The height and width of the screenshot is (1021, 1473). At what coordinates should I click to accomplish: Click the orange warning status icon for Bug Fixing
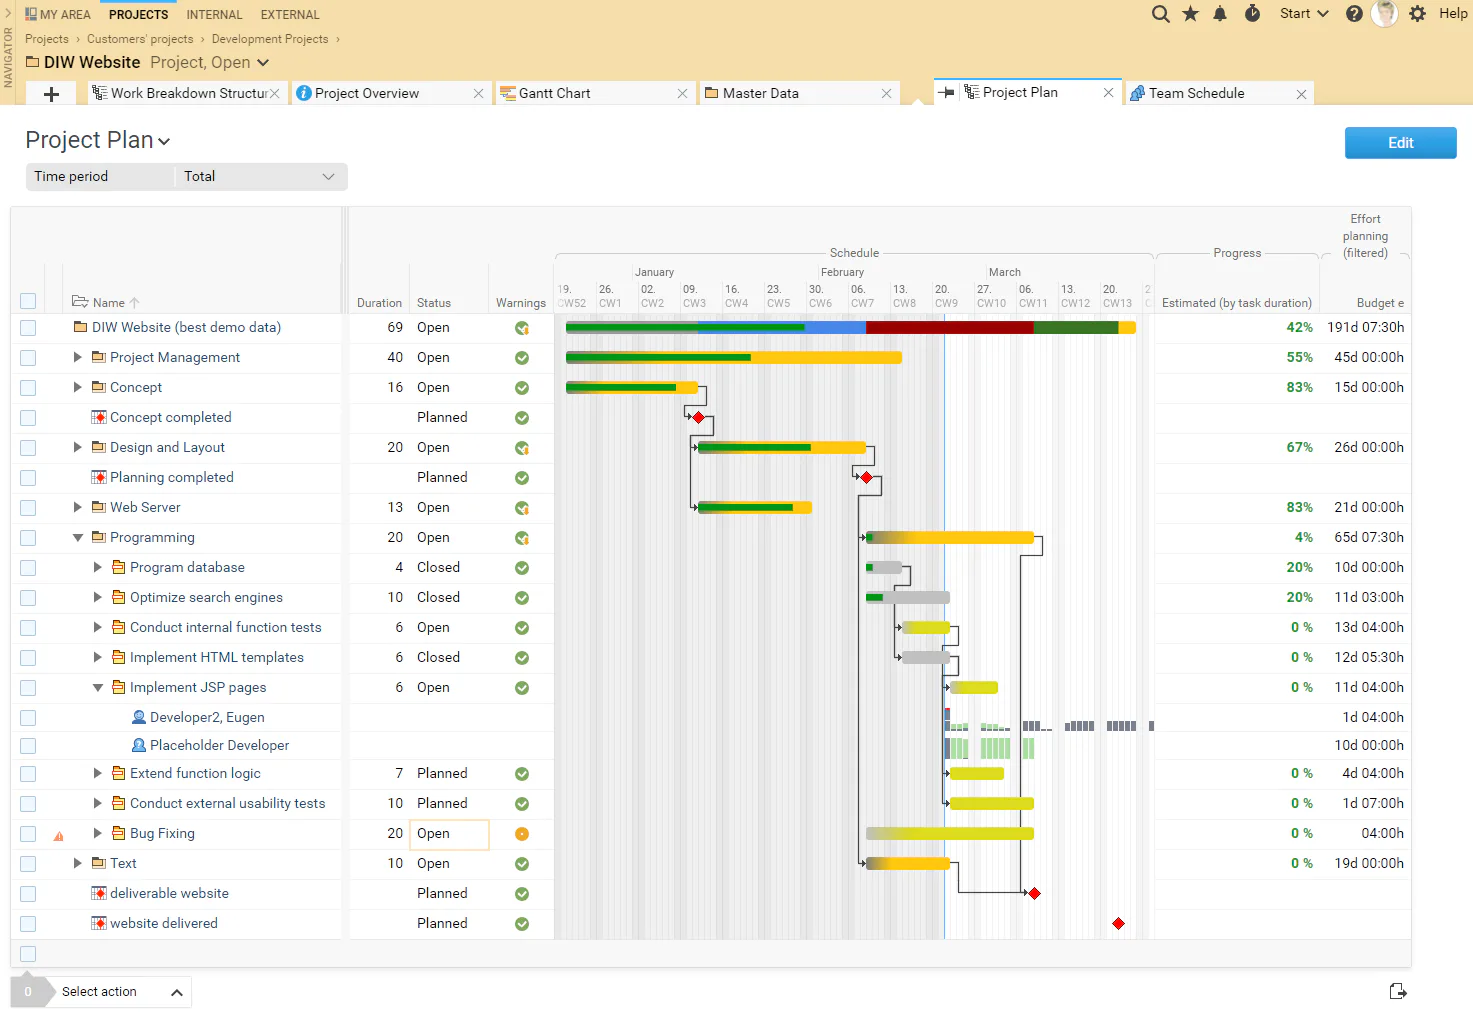tap(522, 834)
